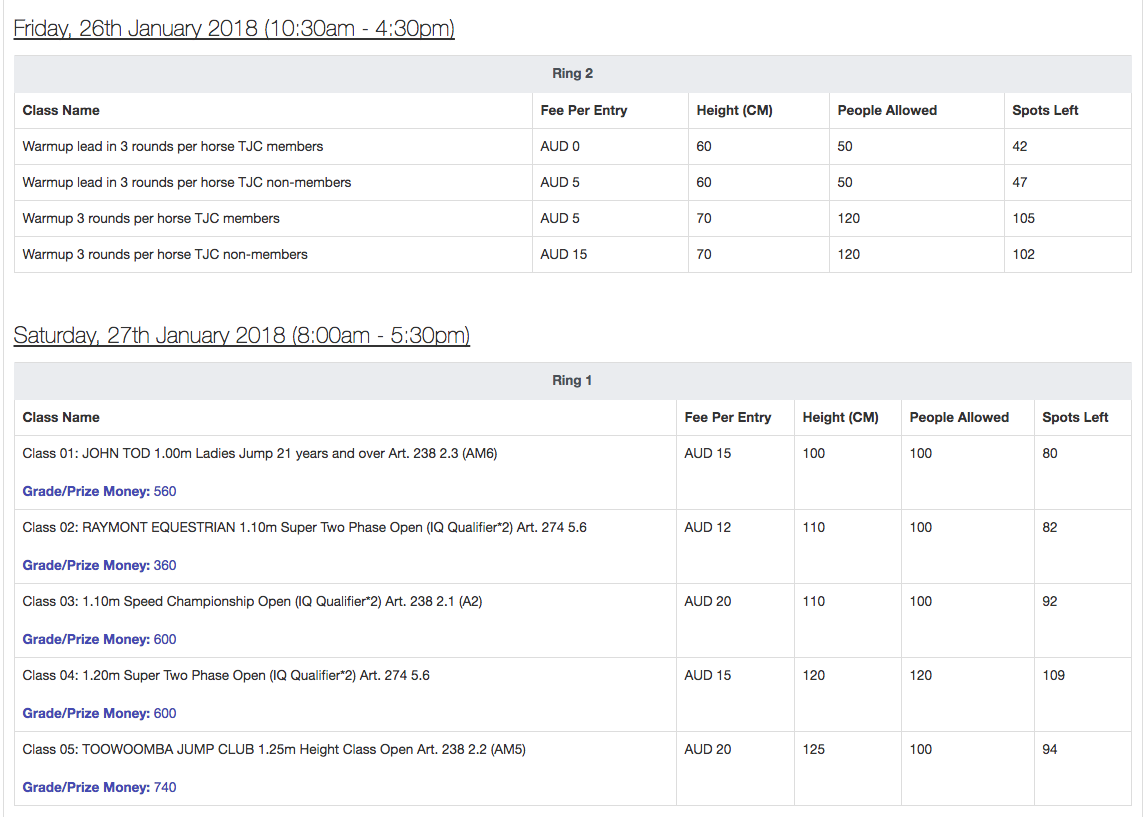This screenshot has height=817, width=1145.
Task: Click the Saturday, 27th January 2018 heading
Action: coord(241,335)
